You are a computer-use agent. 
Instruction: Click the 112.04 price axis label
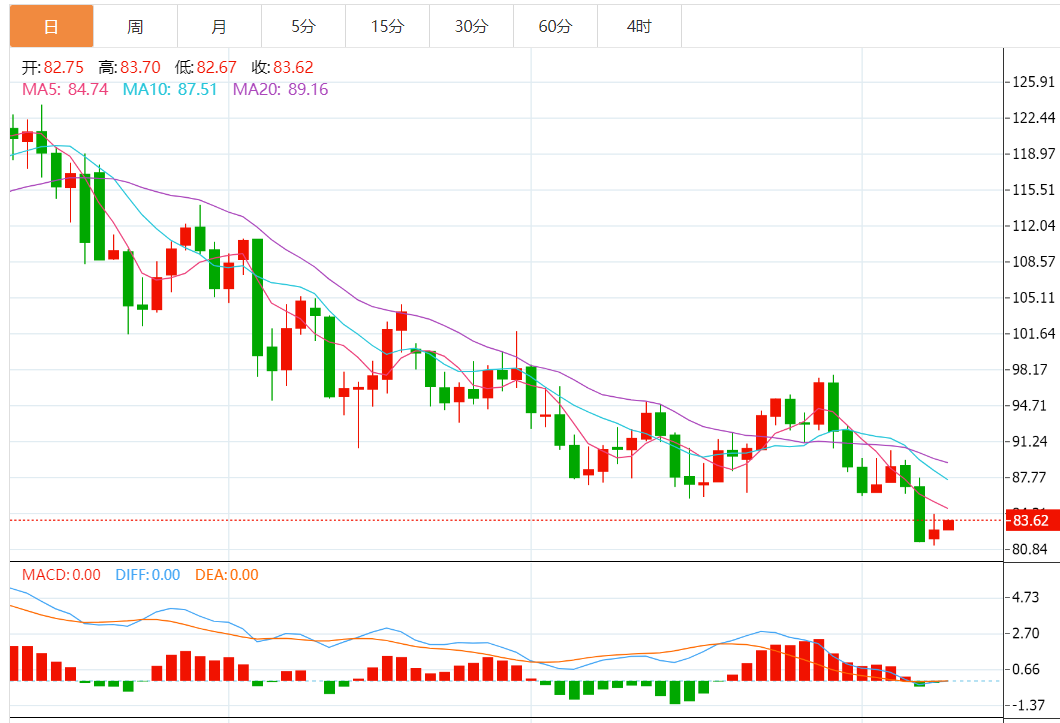click(x=1034, y=225)
